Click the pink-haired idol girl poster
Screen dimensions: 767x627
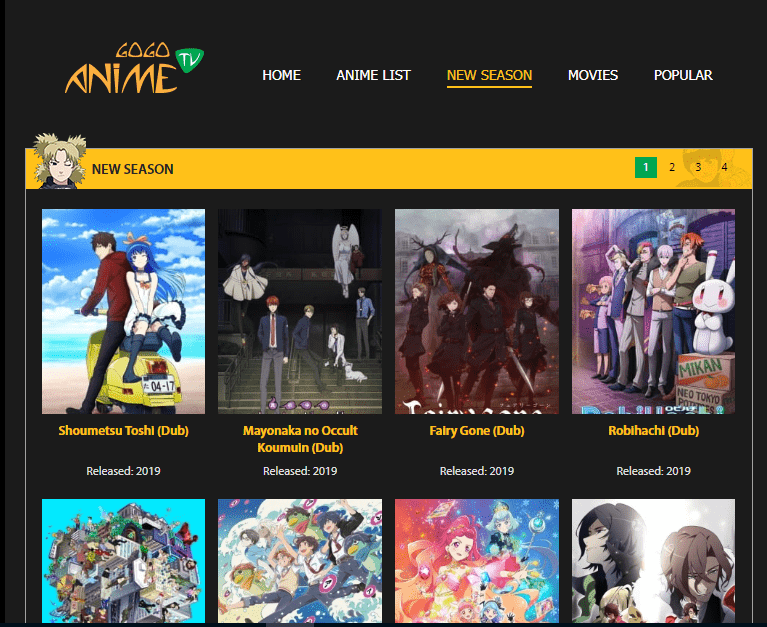click(x=477, y=561)
